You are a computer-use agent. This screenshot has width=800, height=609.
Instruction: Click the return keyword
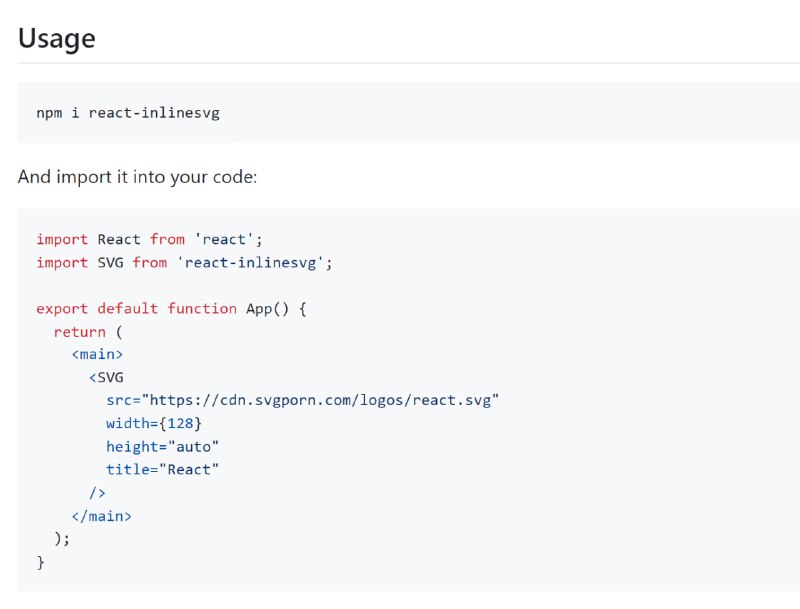click(80, 332)
